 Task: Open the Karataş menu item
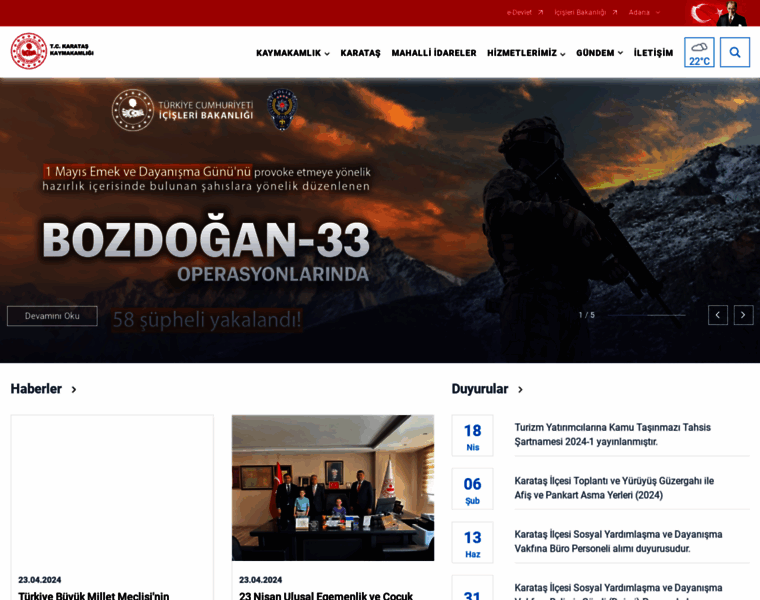360,53
